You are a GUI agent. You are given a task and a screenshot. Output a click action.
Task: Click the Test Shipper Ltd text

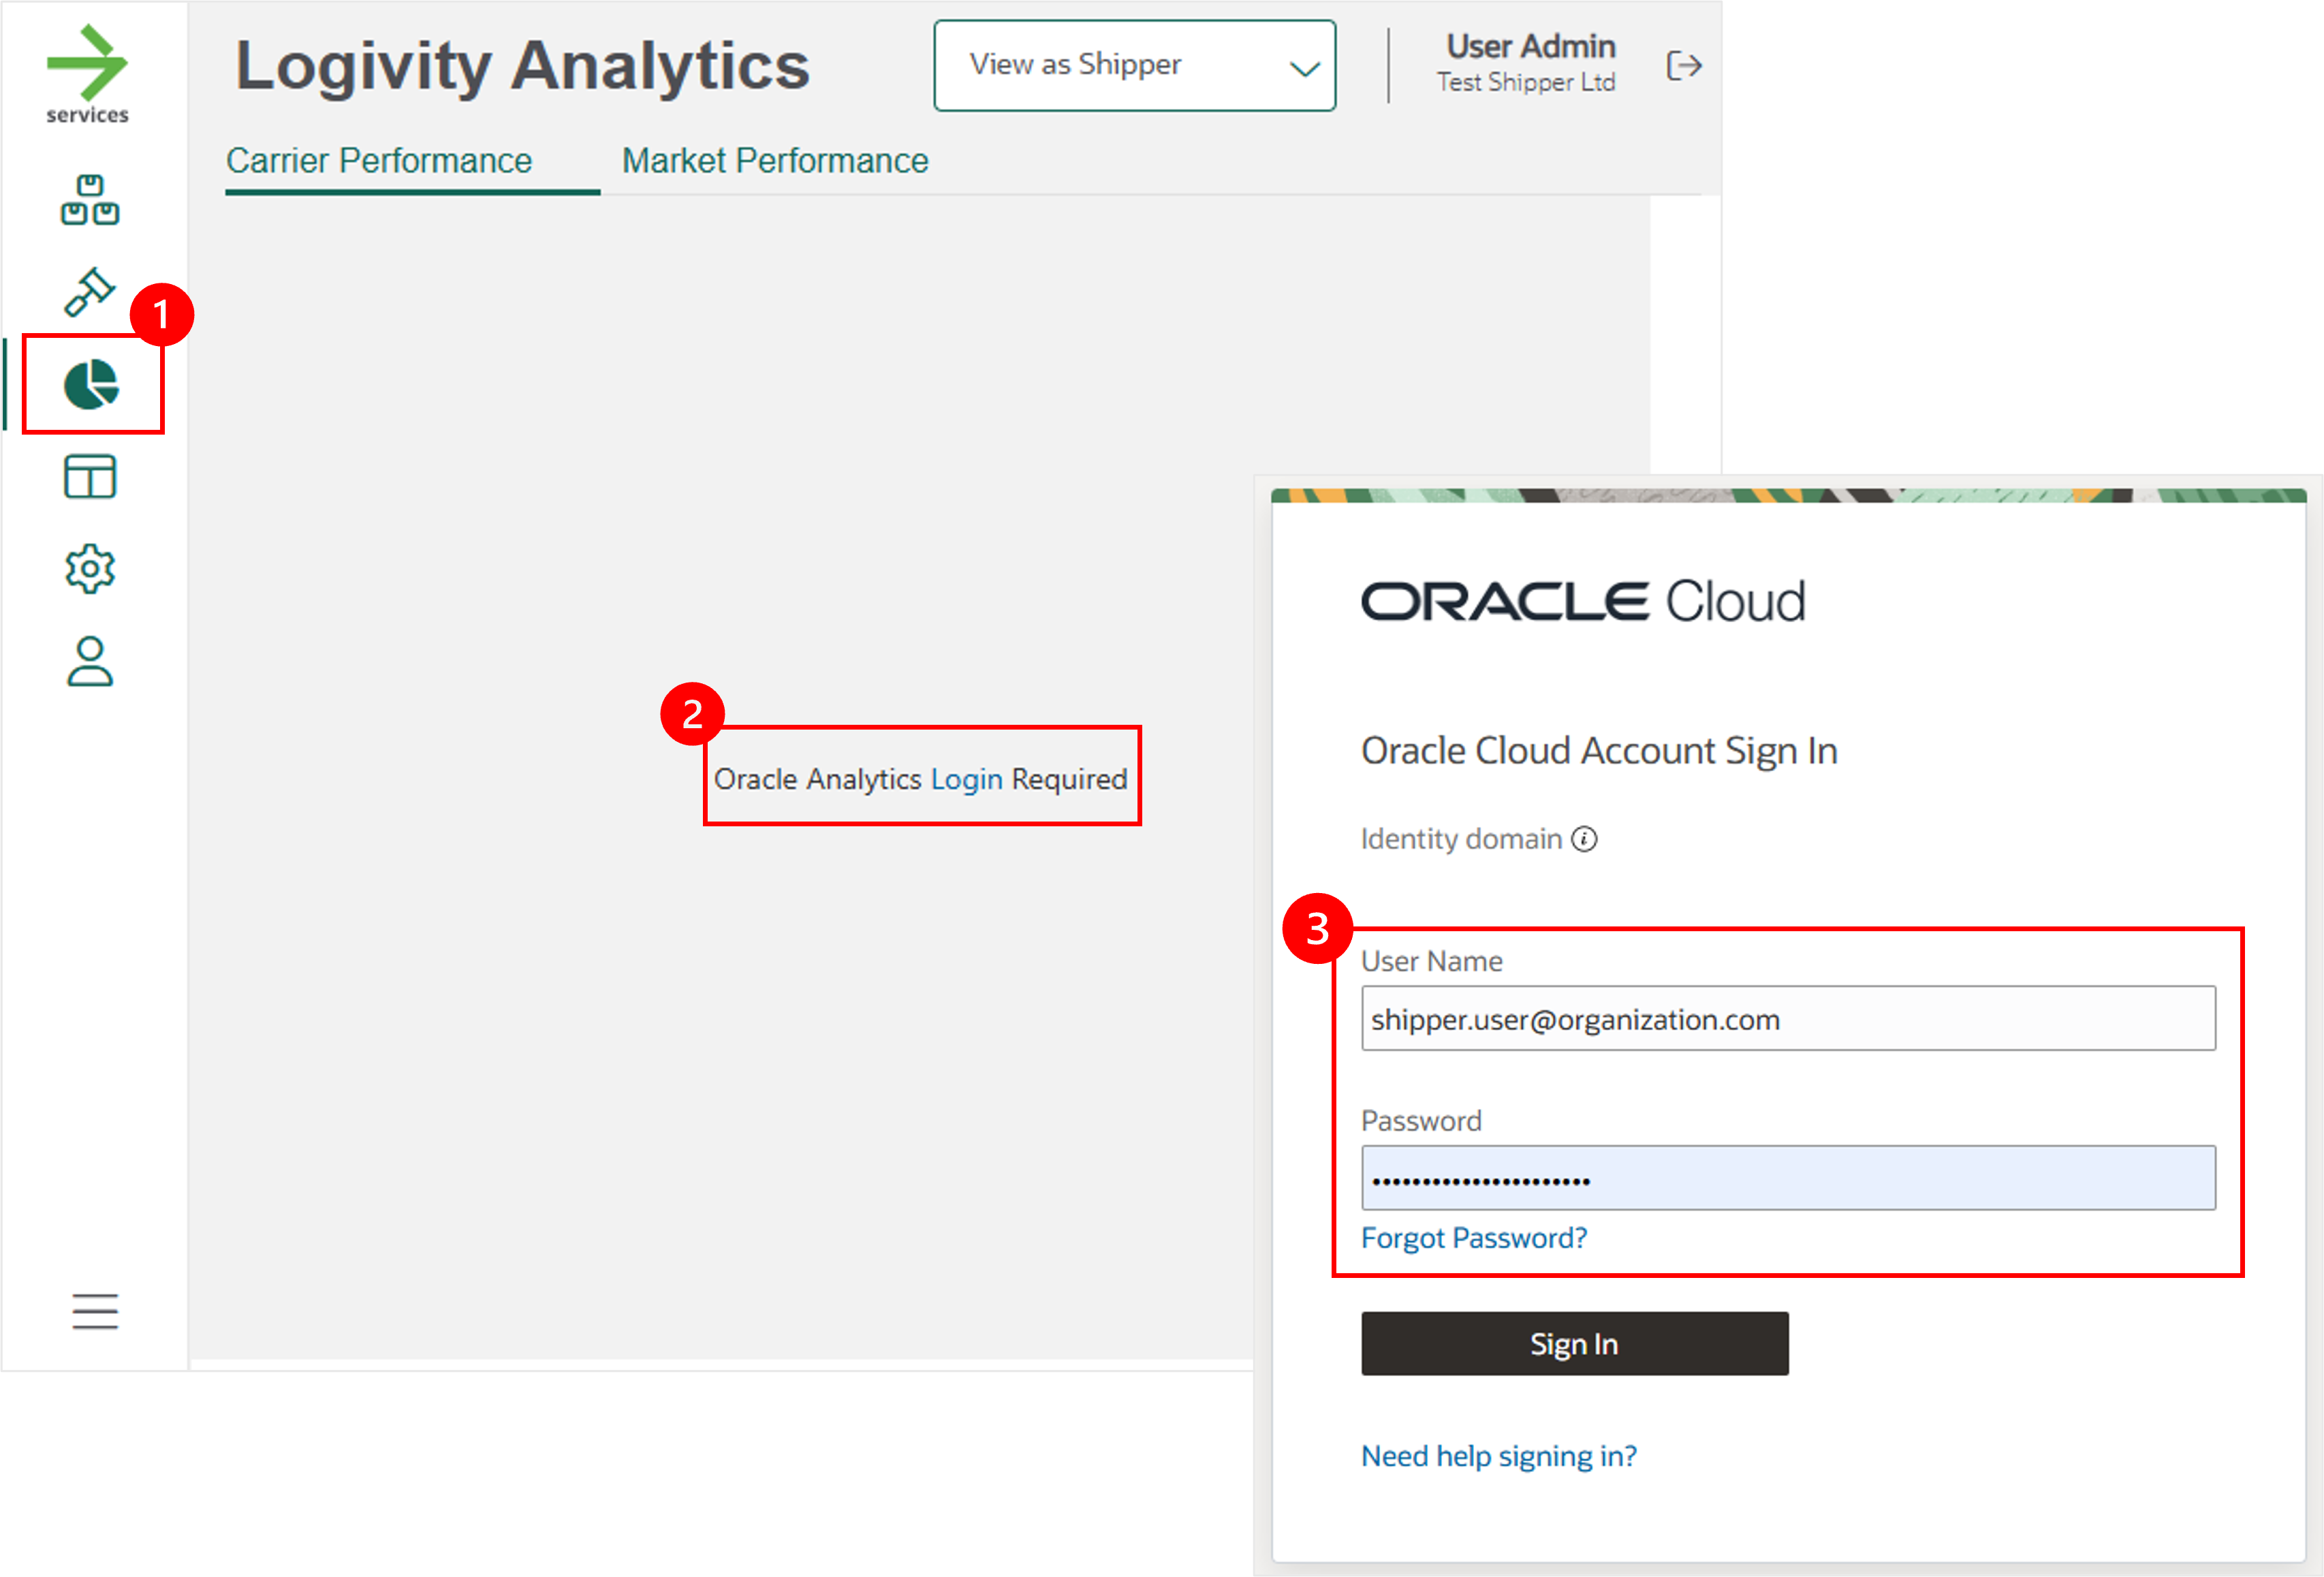click(x=1526, y=82)
